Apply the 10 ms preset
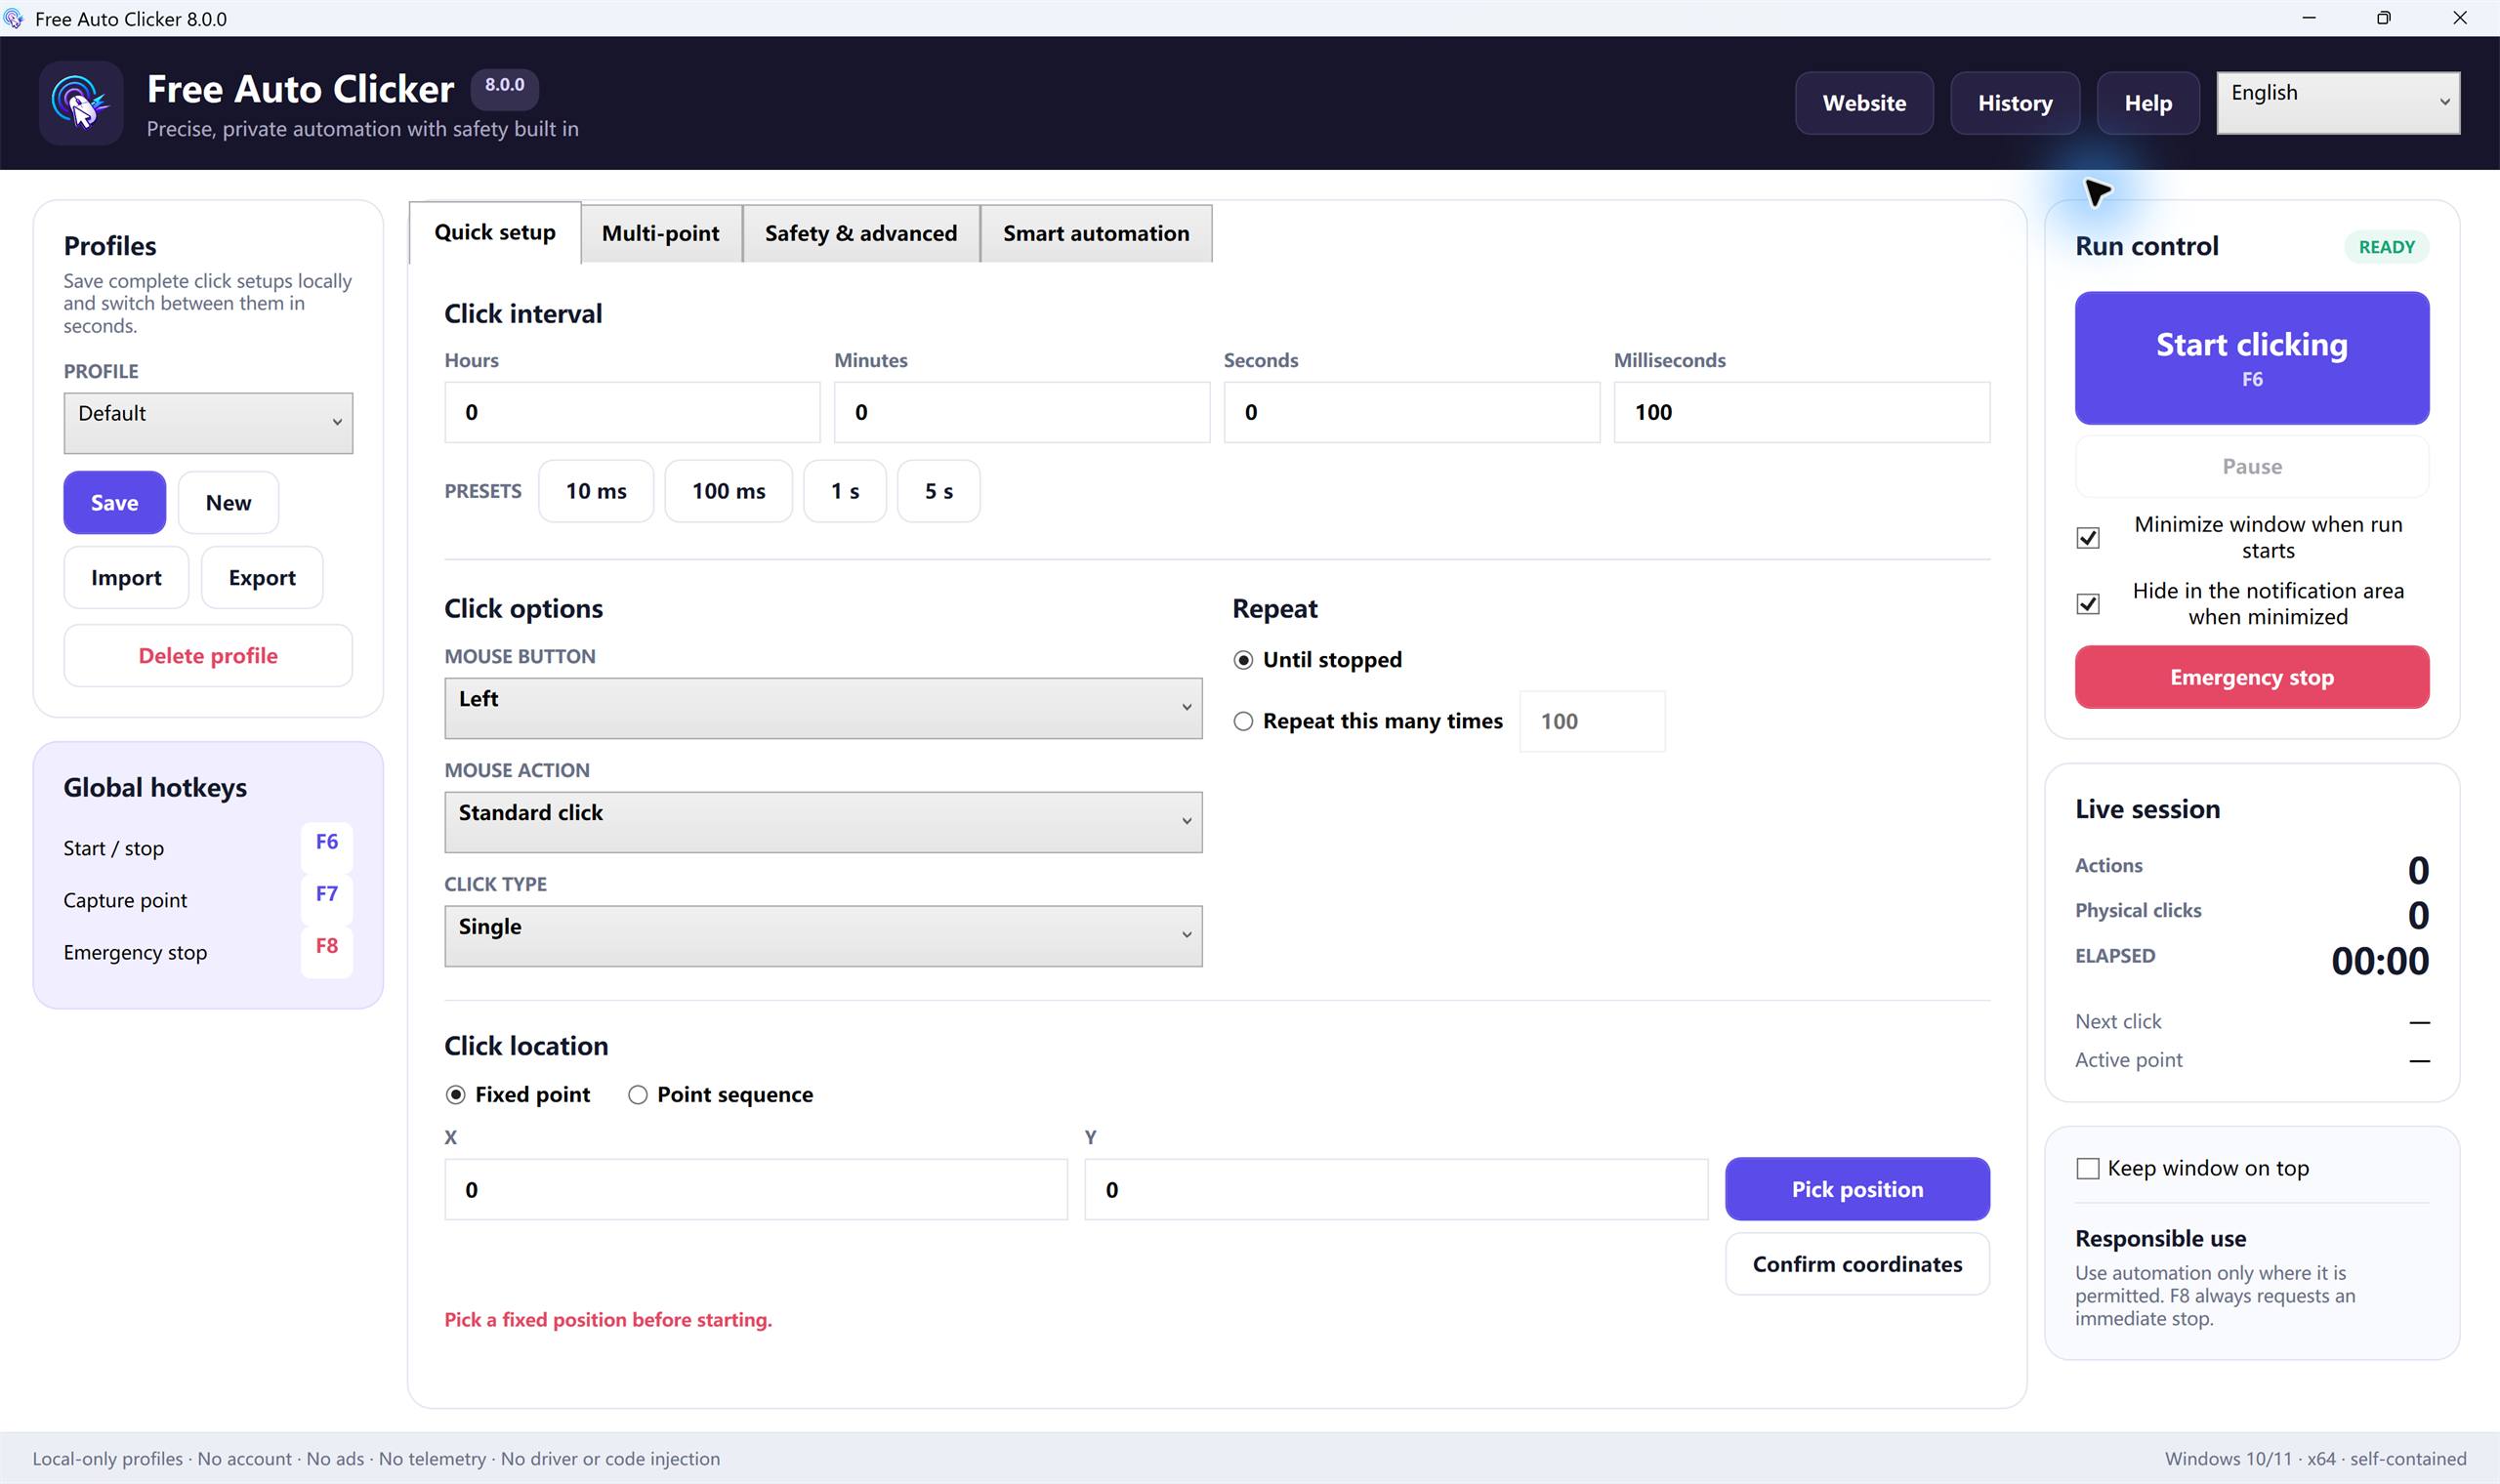 click(596, 491)
